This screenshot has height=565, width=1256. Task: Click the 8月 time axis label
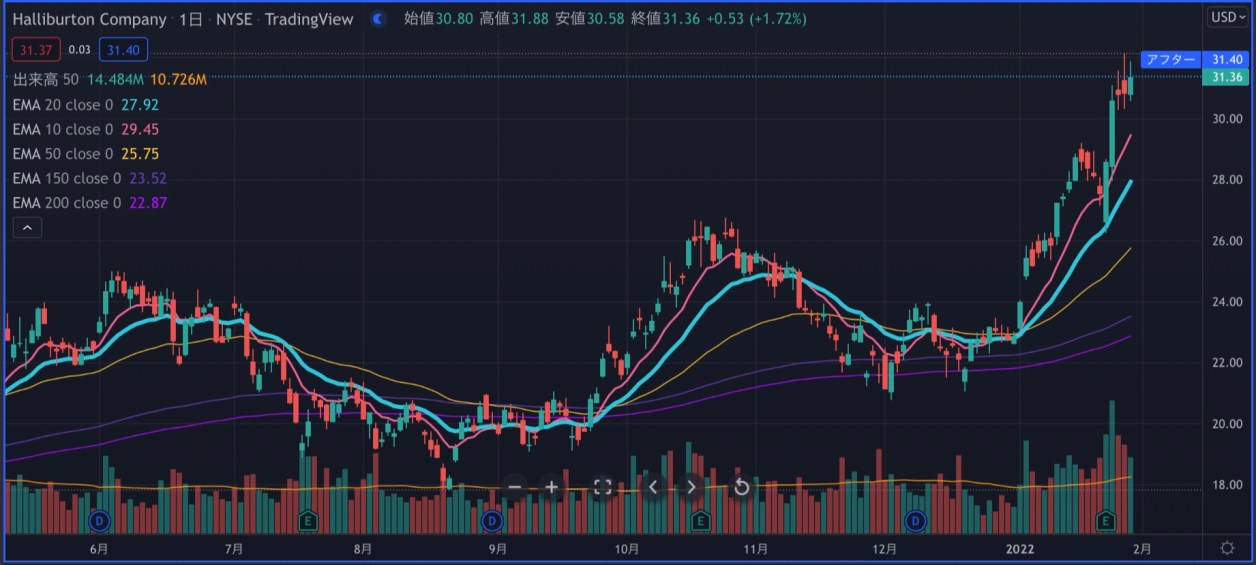[363, 548]
